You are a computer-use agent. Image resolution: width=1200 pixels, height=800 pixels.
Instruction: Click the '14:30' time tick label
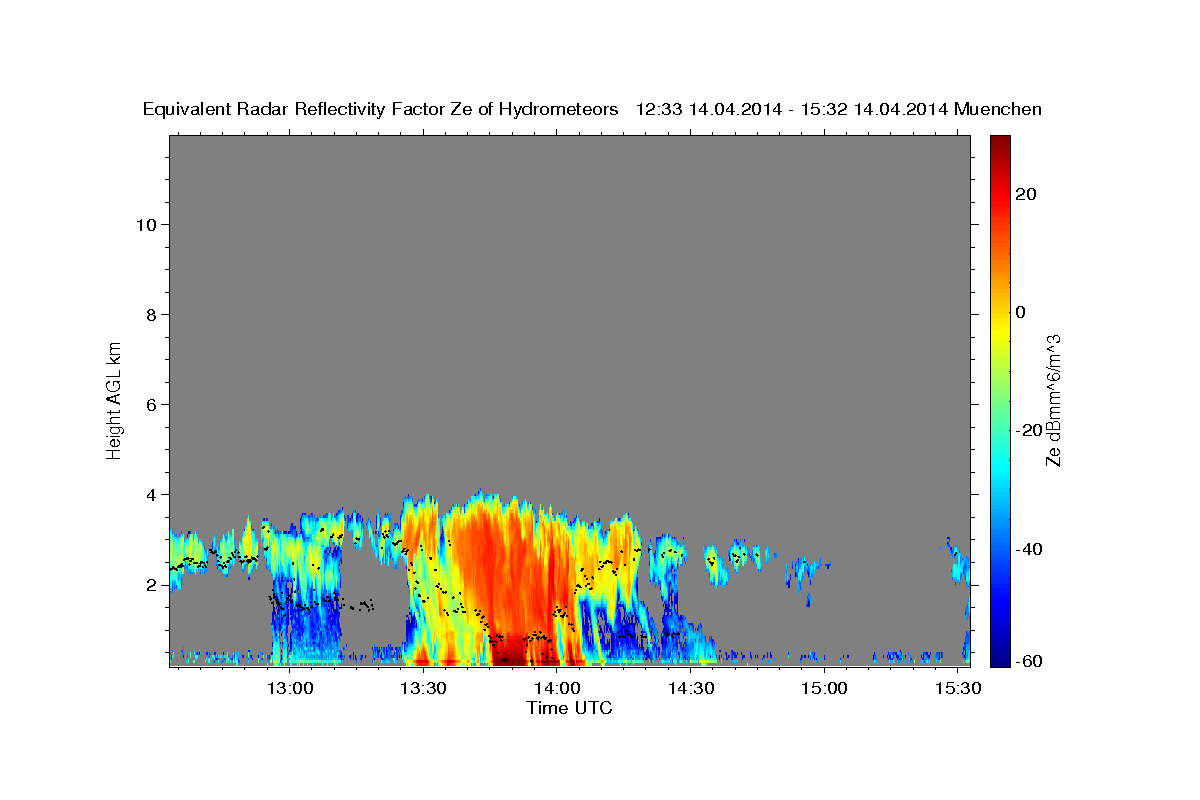[690, 688]
